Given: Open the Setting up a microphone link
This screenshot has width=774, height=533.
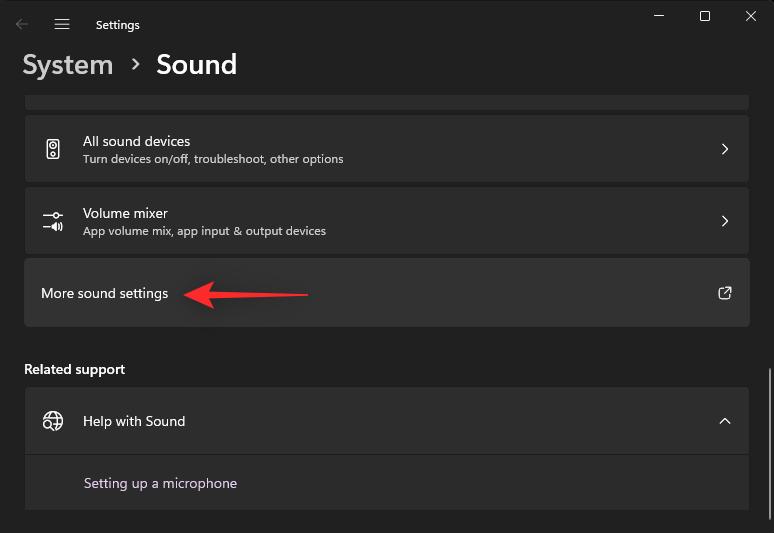Looking at the screenshot, I should tap(160, 483).
